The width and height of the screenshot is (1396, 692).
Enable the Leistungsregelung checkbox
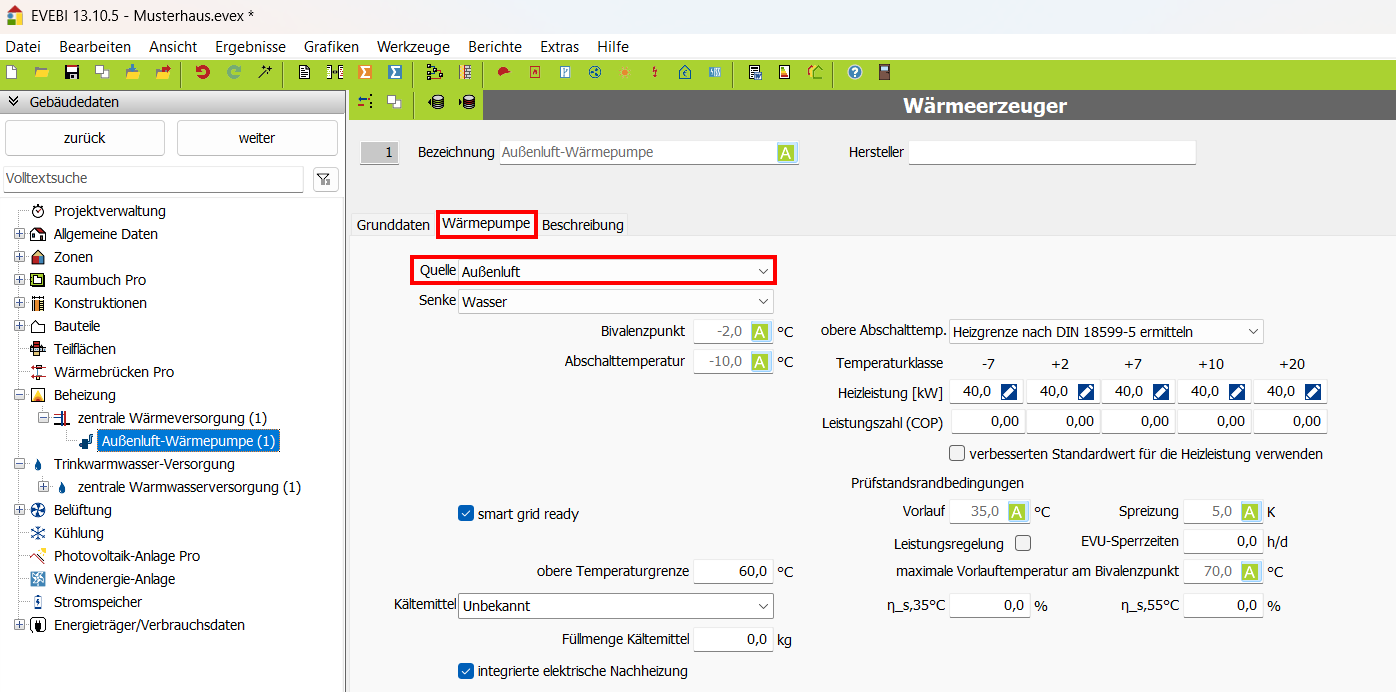pos(1022,544)
